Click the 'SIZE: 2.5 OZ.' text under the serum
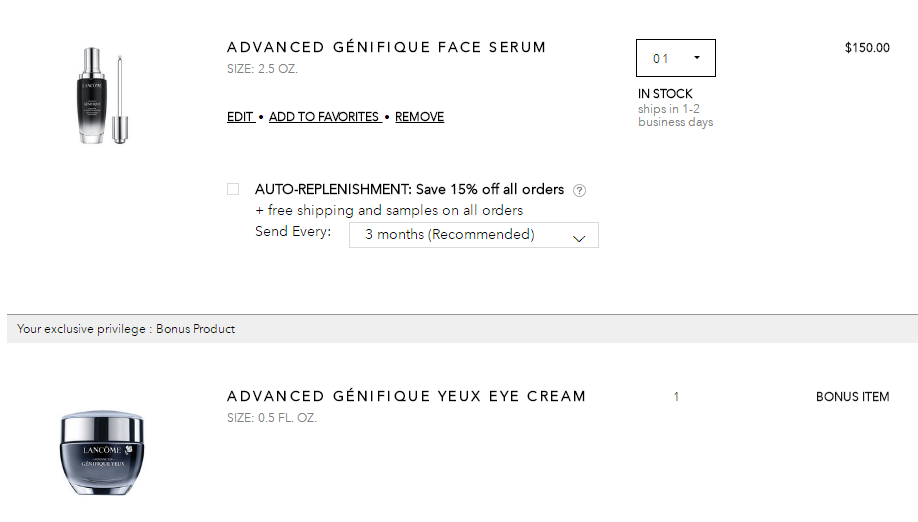 coord(262,68)
